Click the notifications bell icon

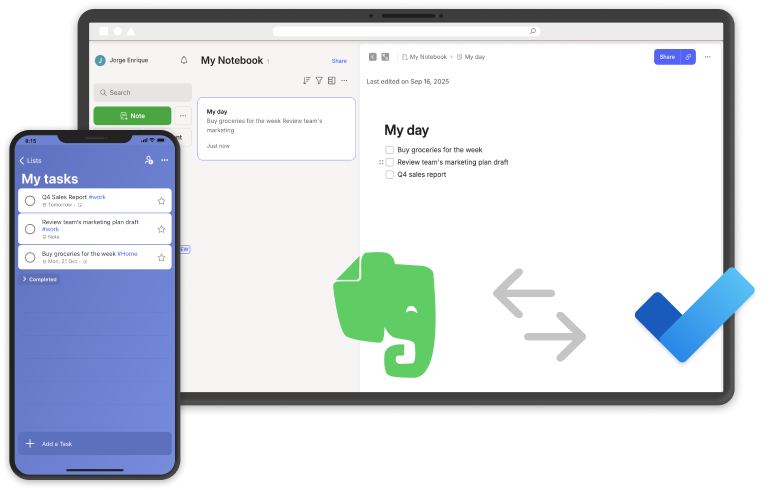coord(183,60)
